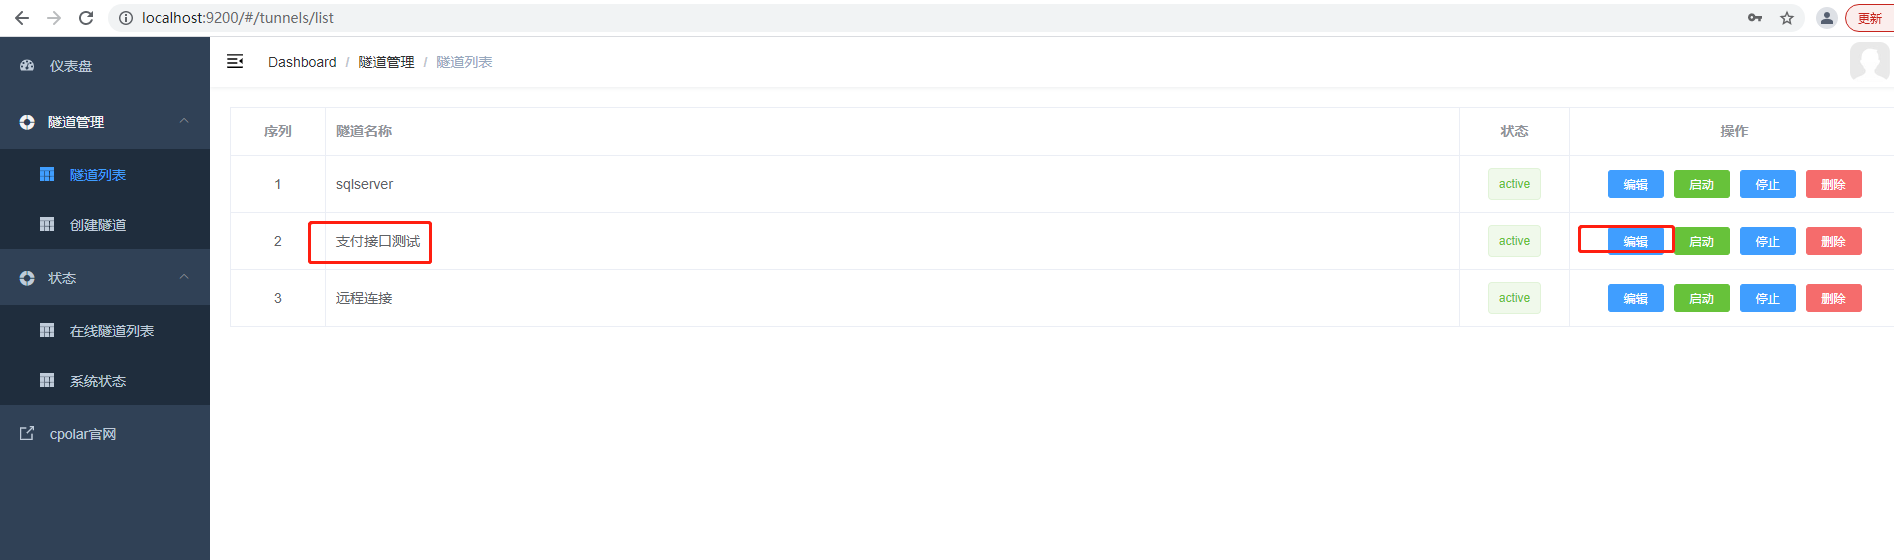Click the browser reload icon
The image size is (1894, 560).
pos(86,18)
